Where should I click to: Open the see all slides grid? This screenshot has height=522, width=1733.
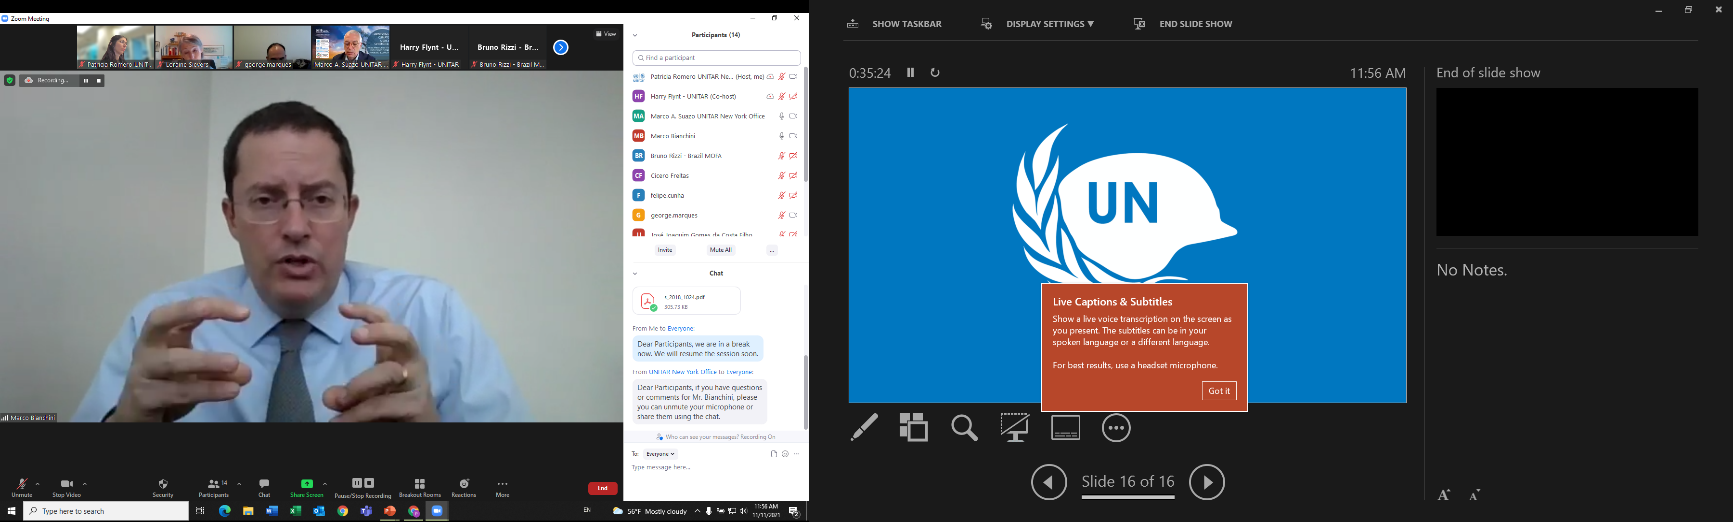pyautogui.click(x=913, y=428)
